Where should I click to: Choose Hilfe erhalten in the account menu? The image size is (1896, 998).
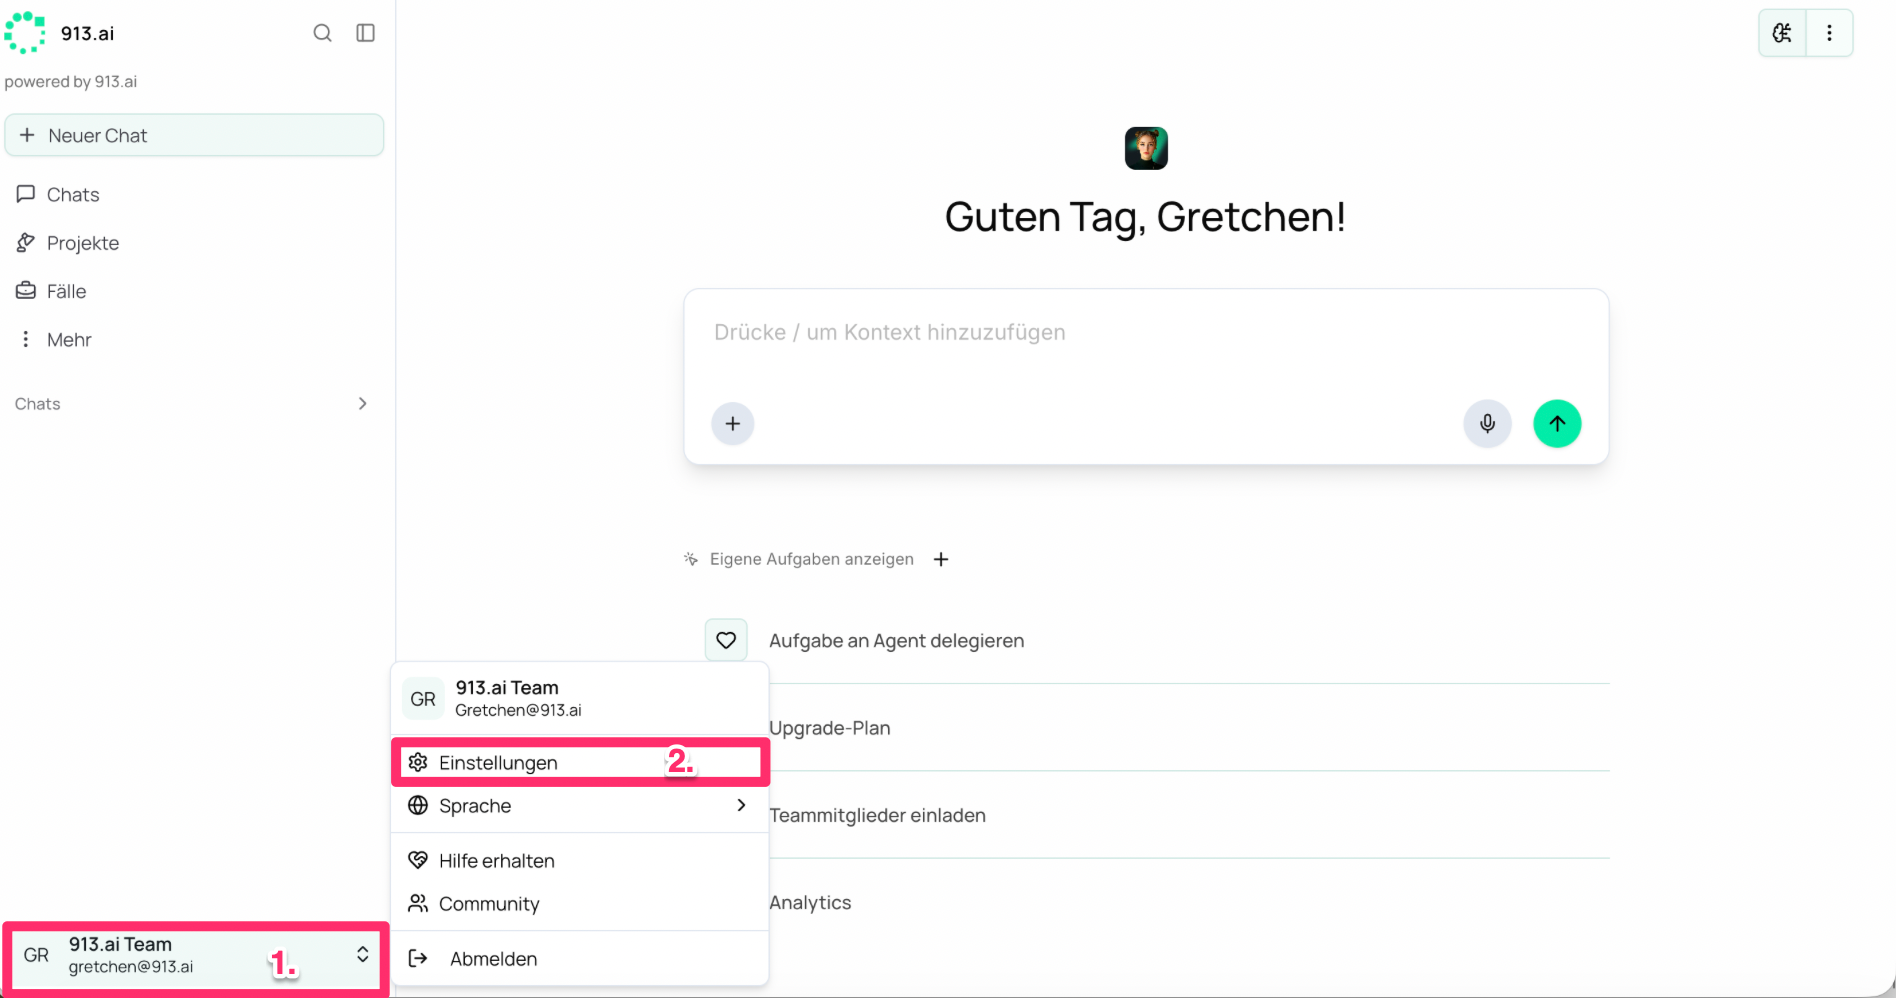580,861
